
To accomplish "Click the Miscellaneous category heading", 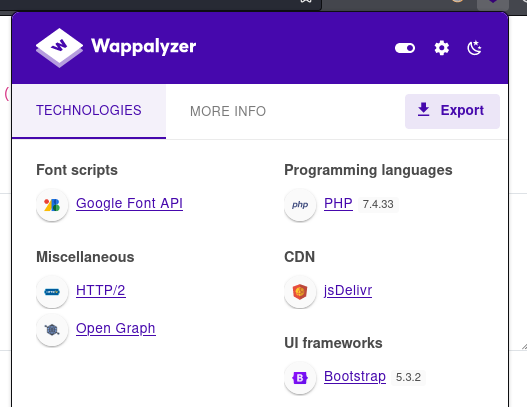I will [85, 257].
